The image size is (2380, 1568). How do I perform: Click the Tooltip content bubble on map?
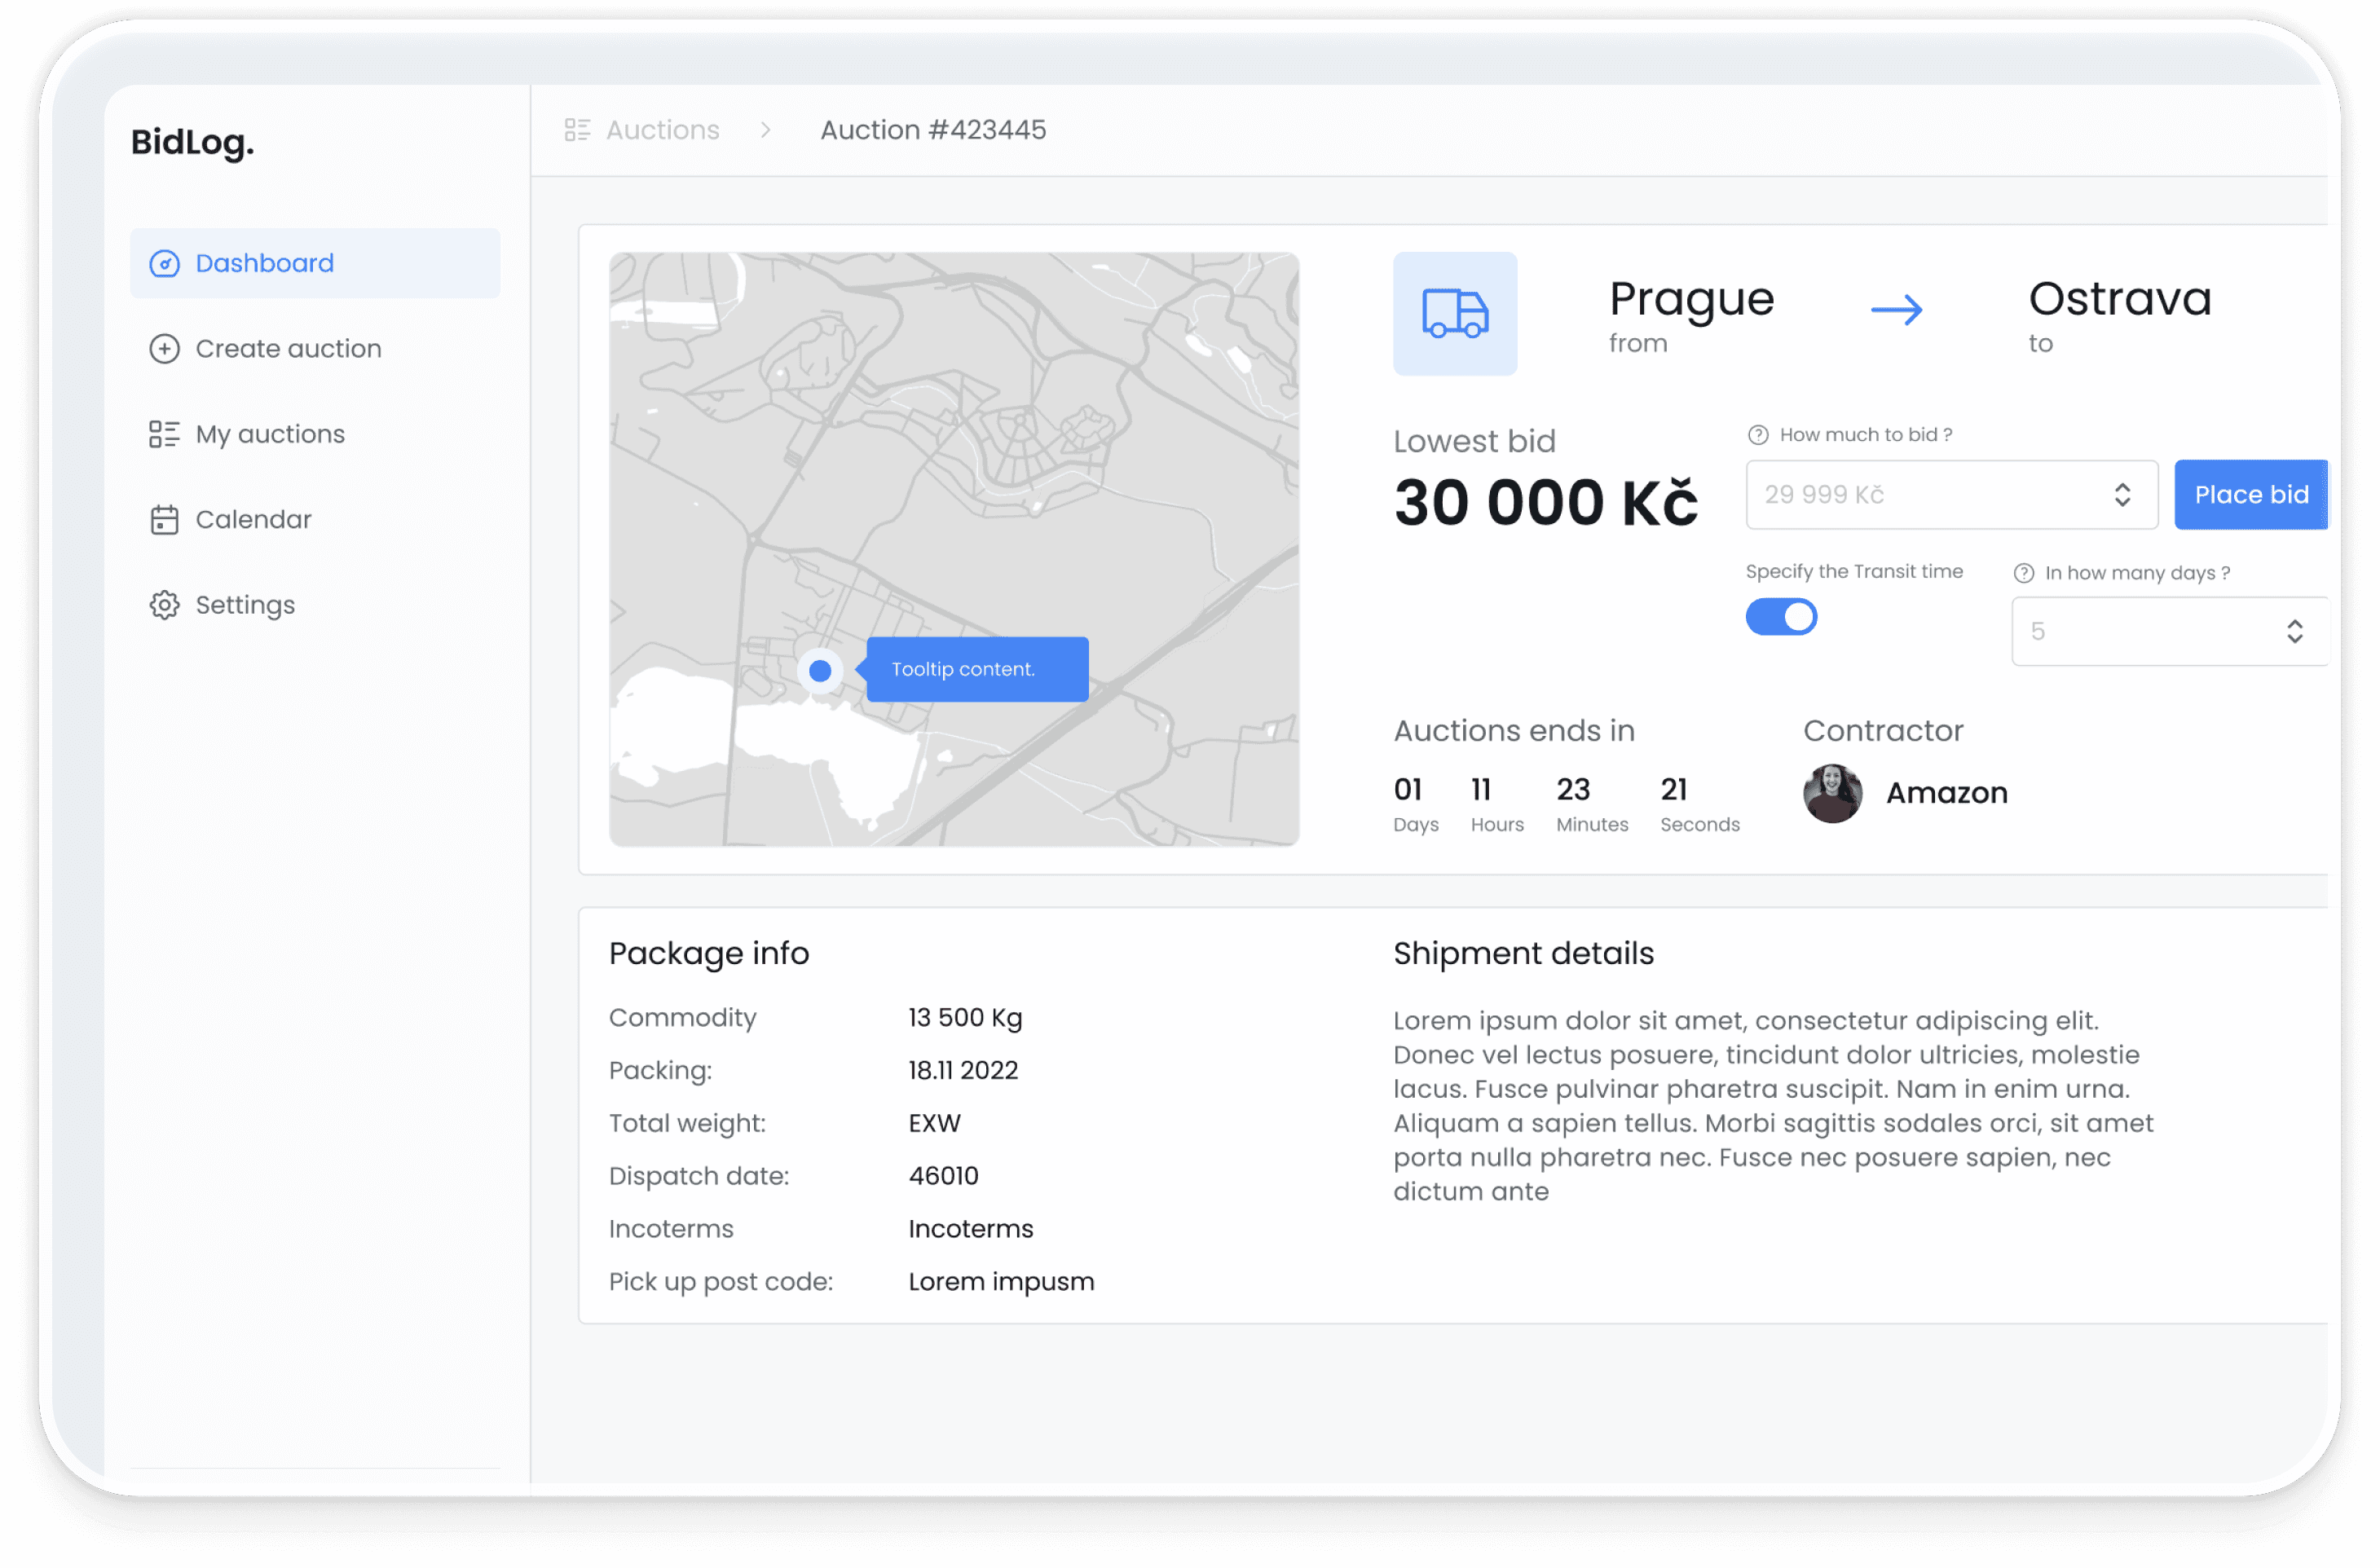tap(976, 670)
